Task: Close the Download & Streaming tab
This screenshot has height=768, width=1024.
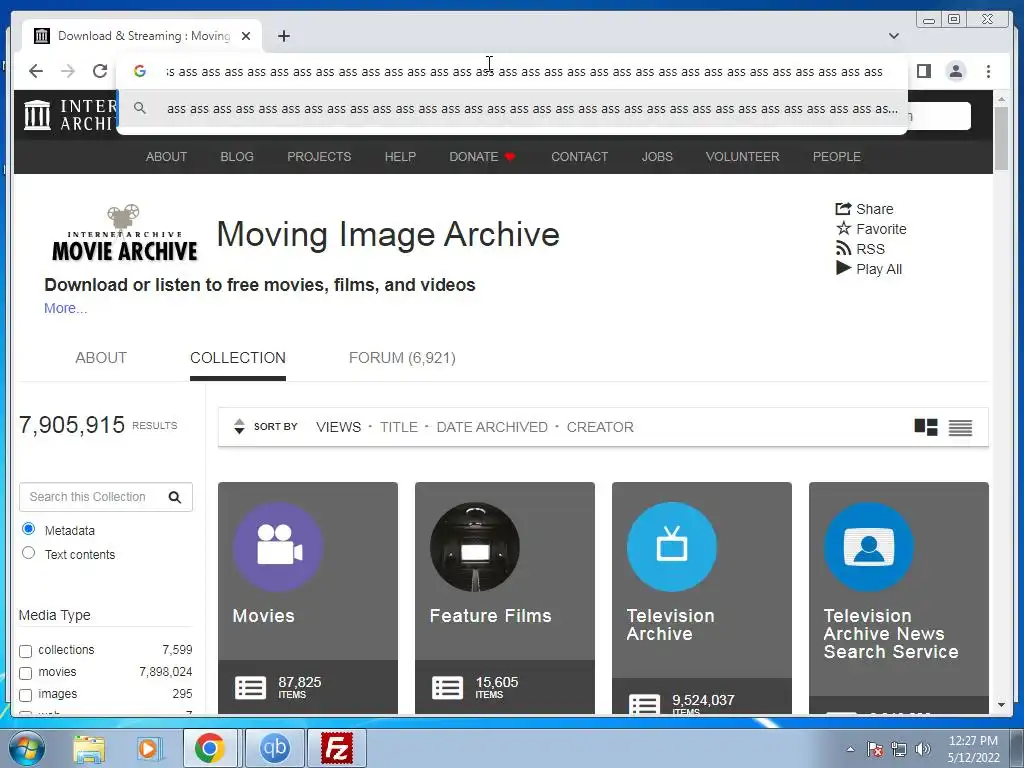Action: click(246, 36)
